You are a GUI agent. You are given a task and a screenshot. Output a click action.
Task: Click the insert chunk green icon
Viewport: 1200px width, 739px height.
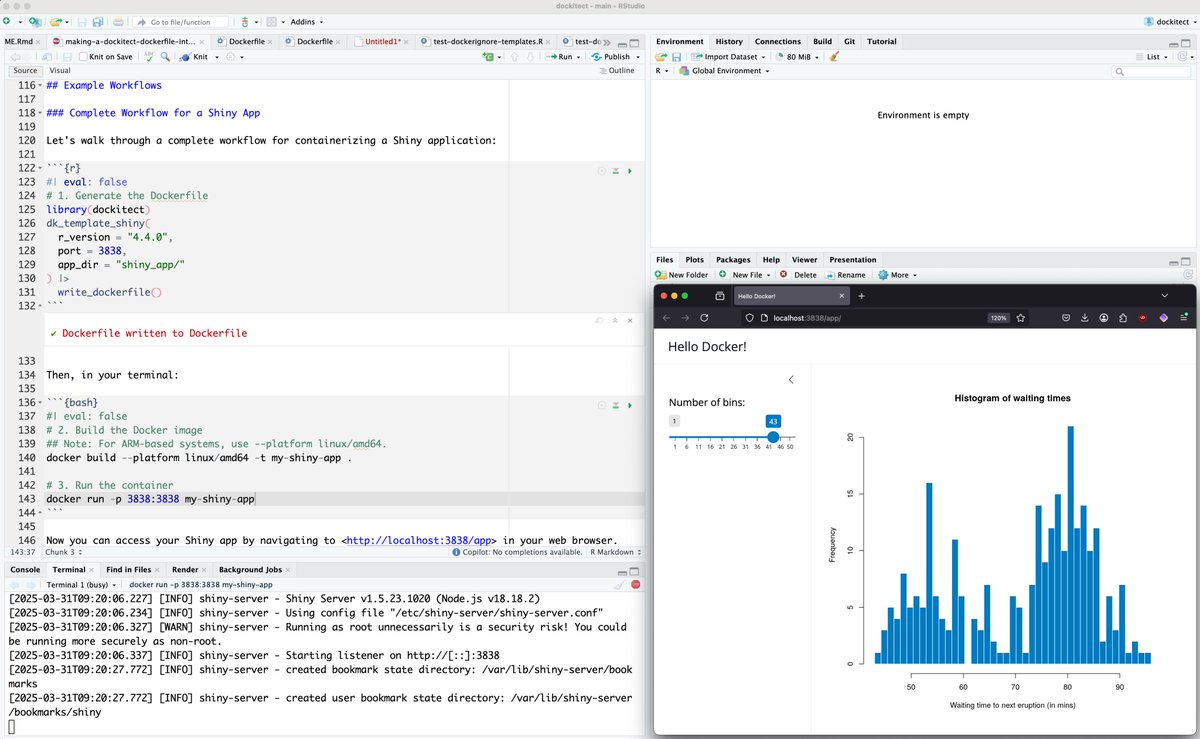click(487, 57)
